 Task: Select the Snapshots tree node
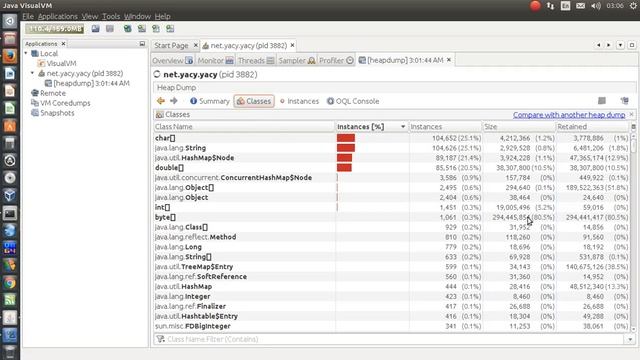pyautogui.click(x=53, y=113)
